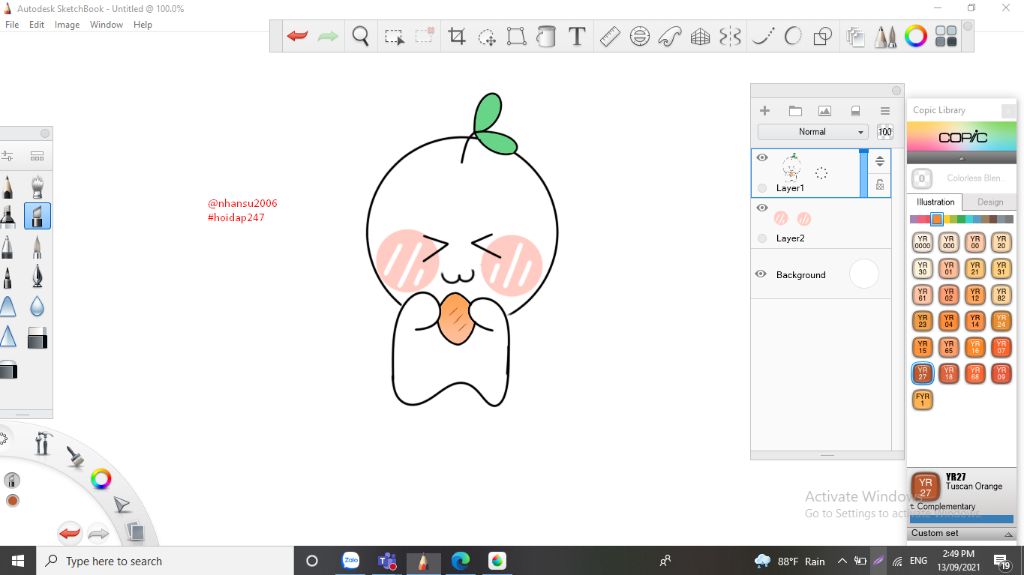
Task: Pick the FYR1 Copic swatch
Action: pyautogui.click(x=922, y=399)
